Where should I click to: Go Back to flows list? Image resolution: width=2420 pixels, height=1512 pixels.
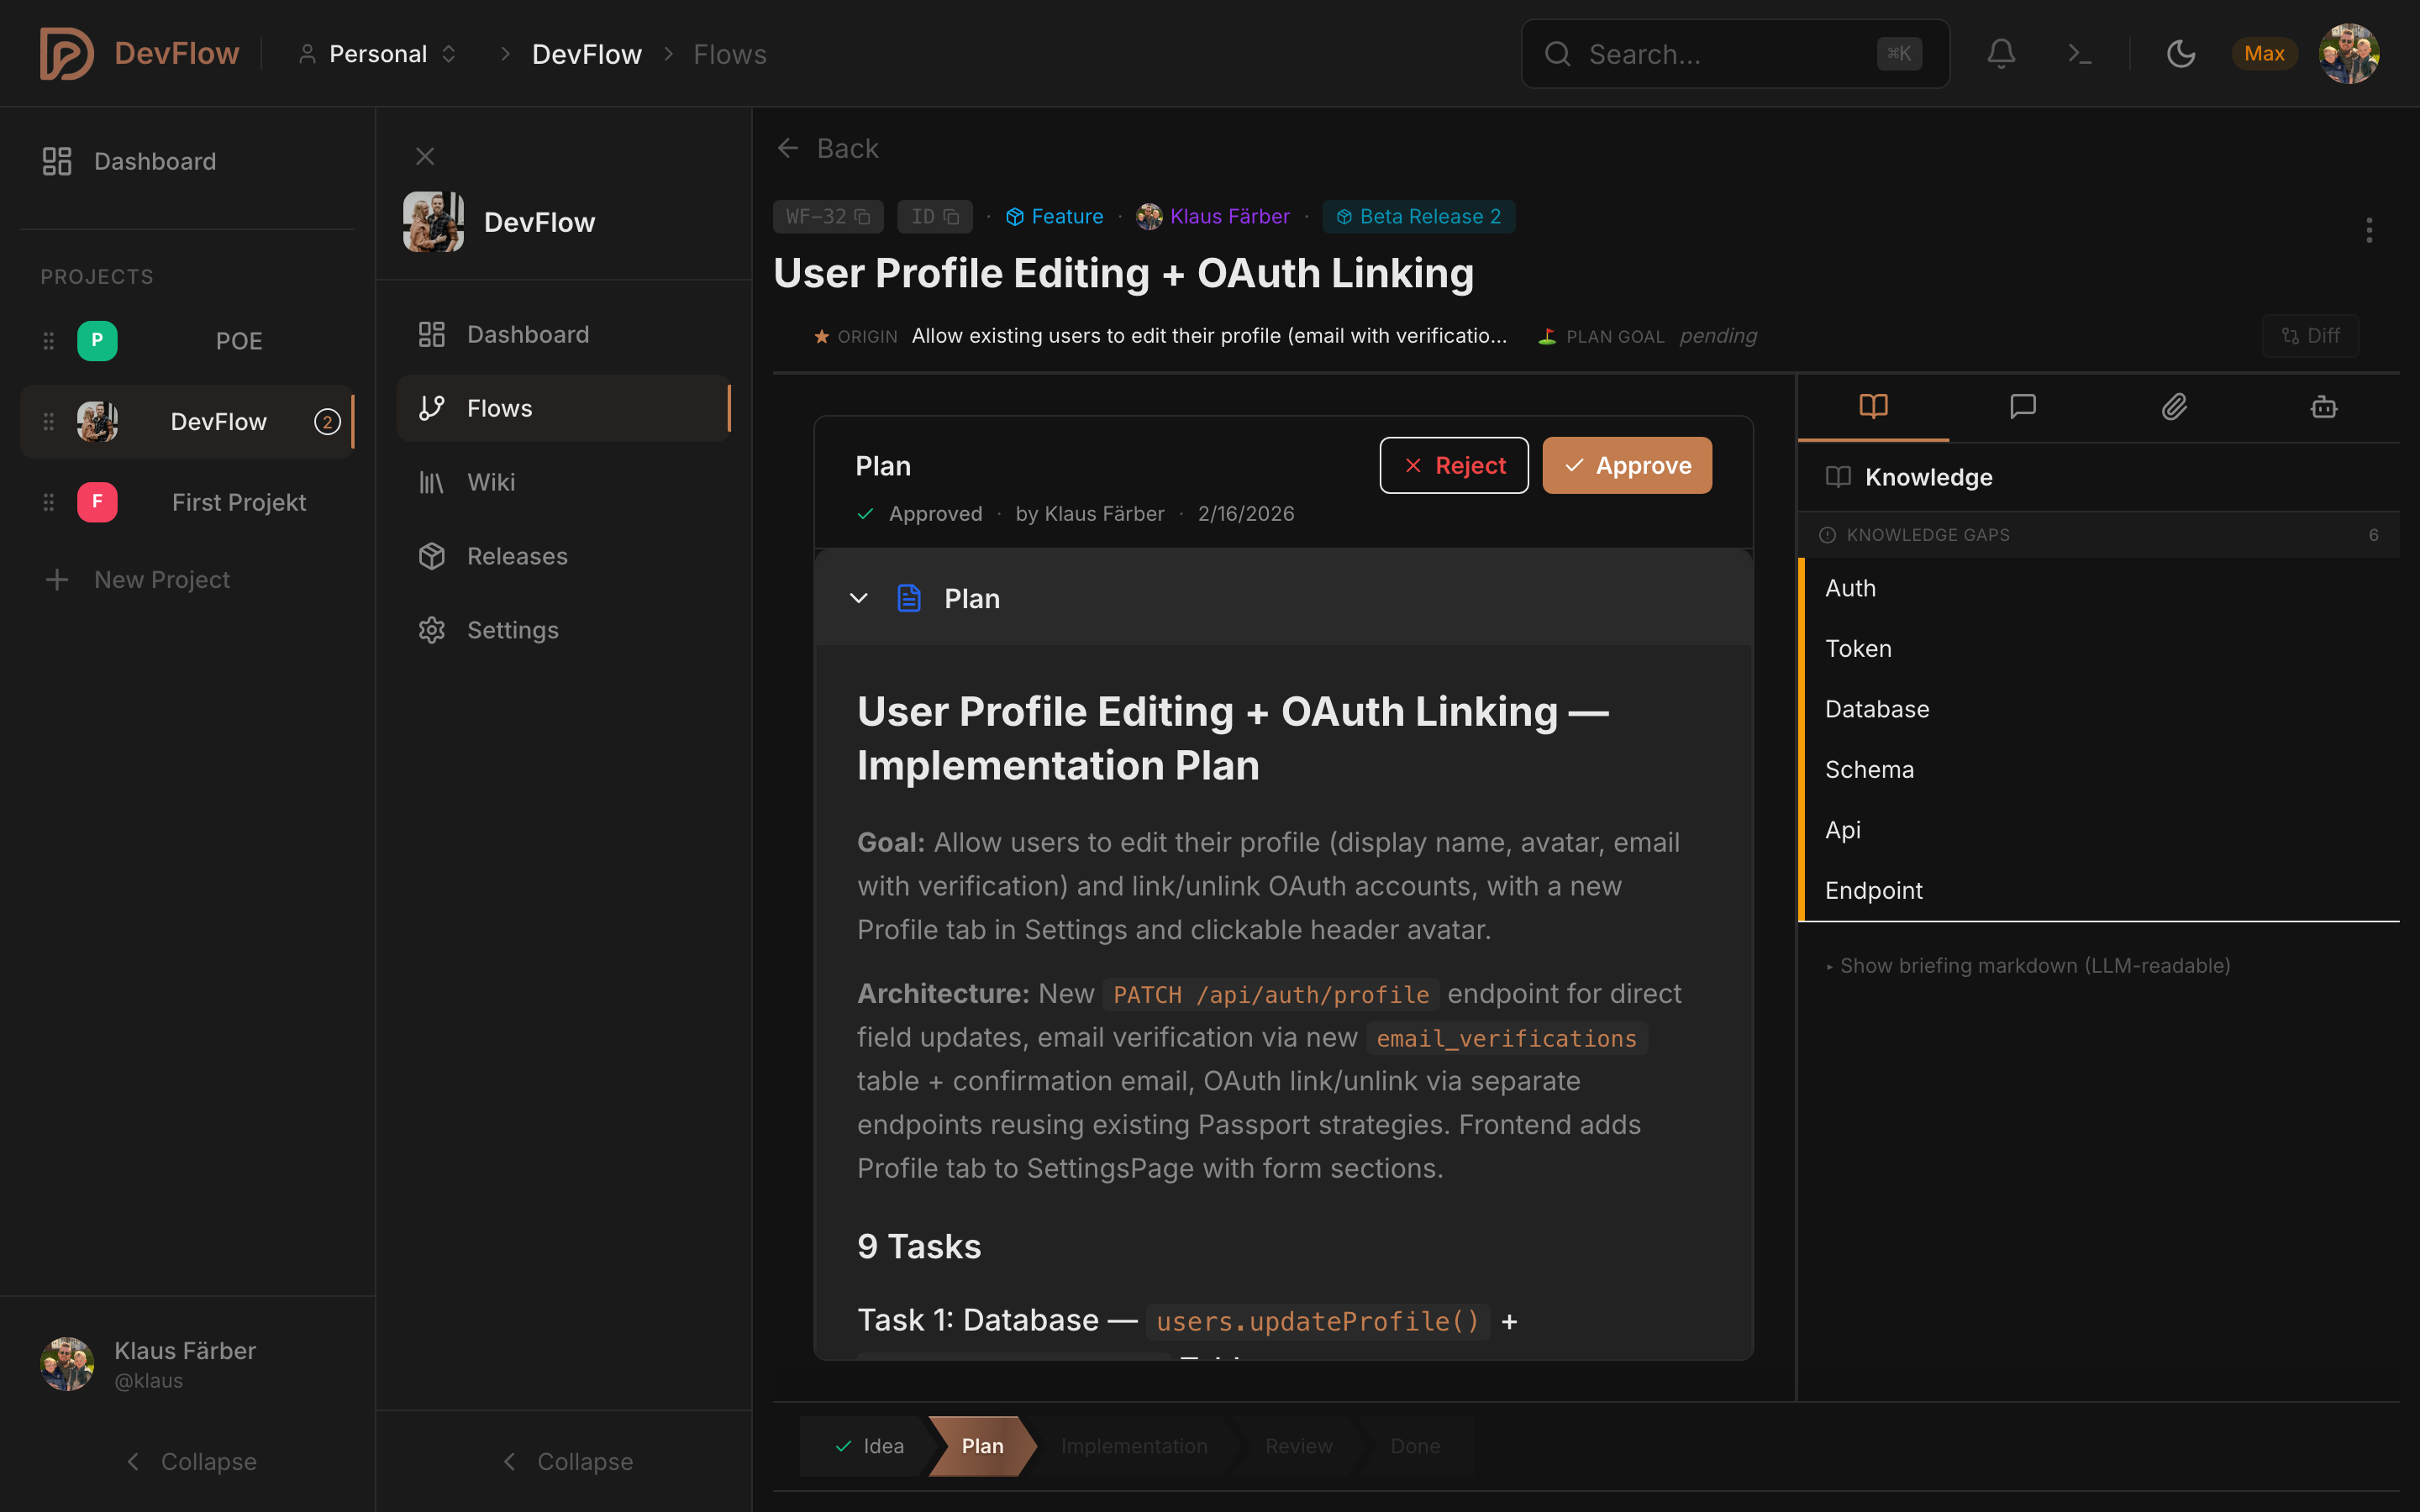coord(828,148)
